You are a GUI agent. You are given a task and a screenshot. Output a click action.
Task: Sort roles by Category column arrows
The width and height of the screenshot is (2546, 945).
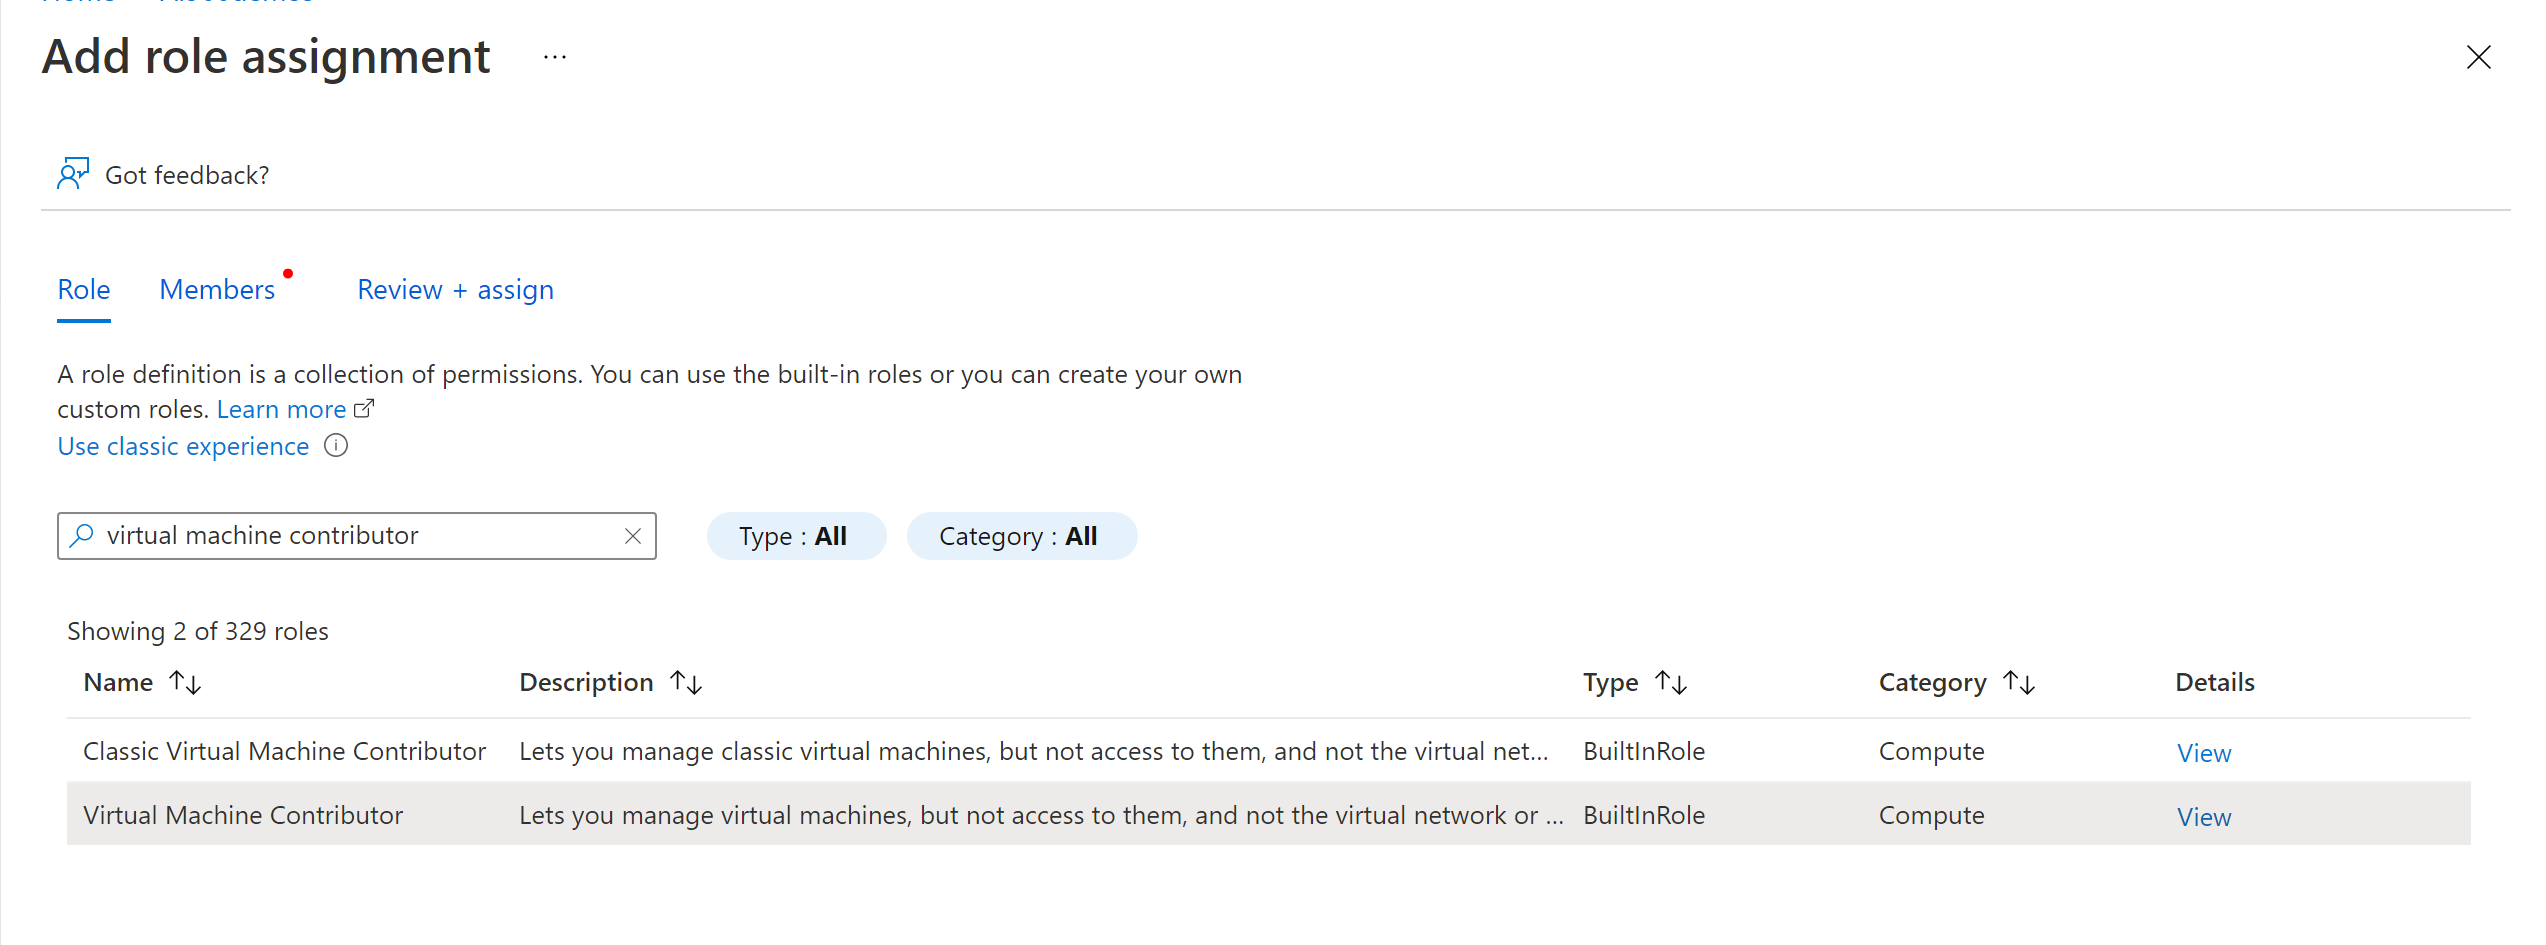click(x=2019, y=683)
